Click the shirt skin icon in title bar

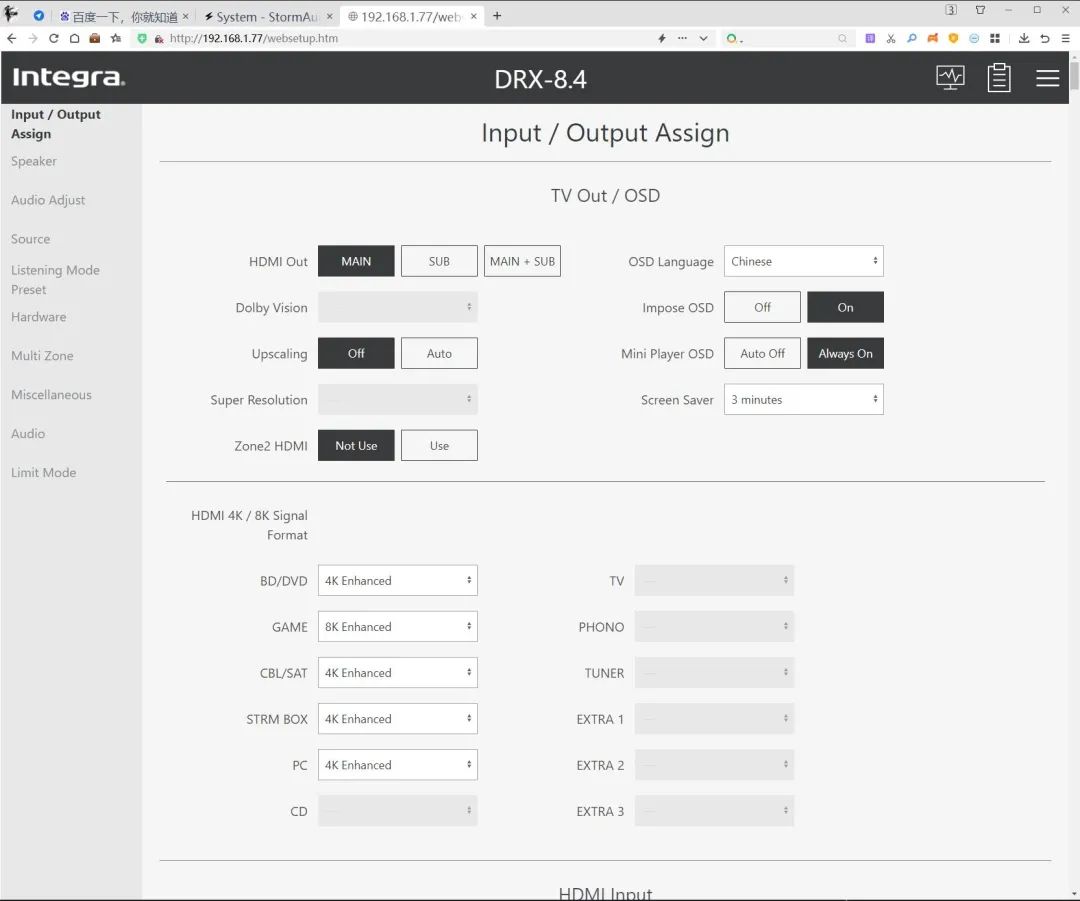click(980, 10)
